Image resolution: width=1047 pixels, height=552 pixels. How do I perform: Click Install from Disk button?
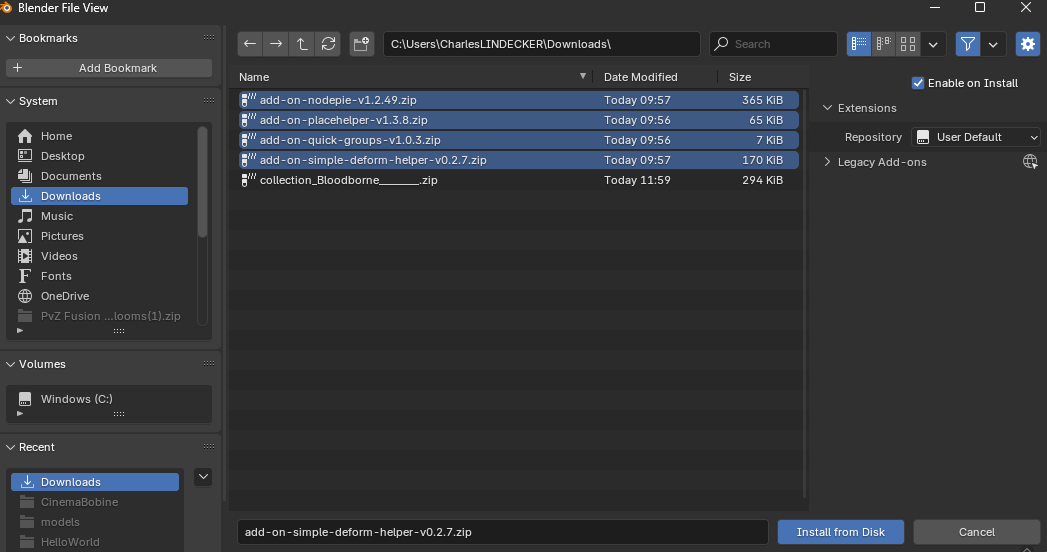841,532
